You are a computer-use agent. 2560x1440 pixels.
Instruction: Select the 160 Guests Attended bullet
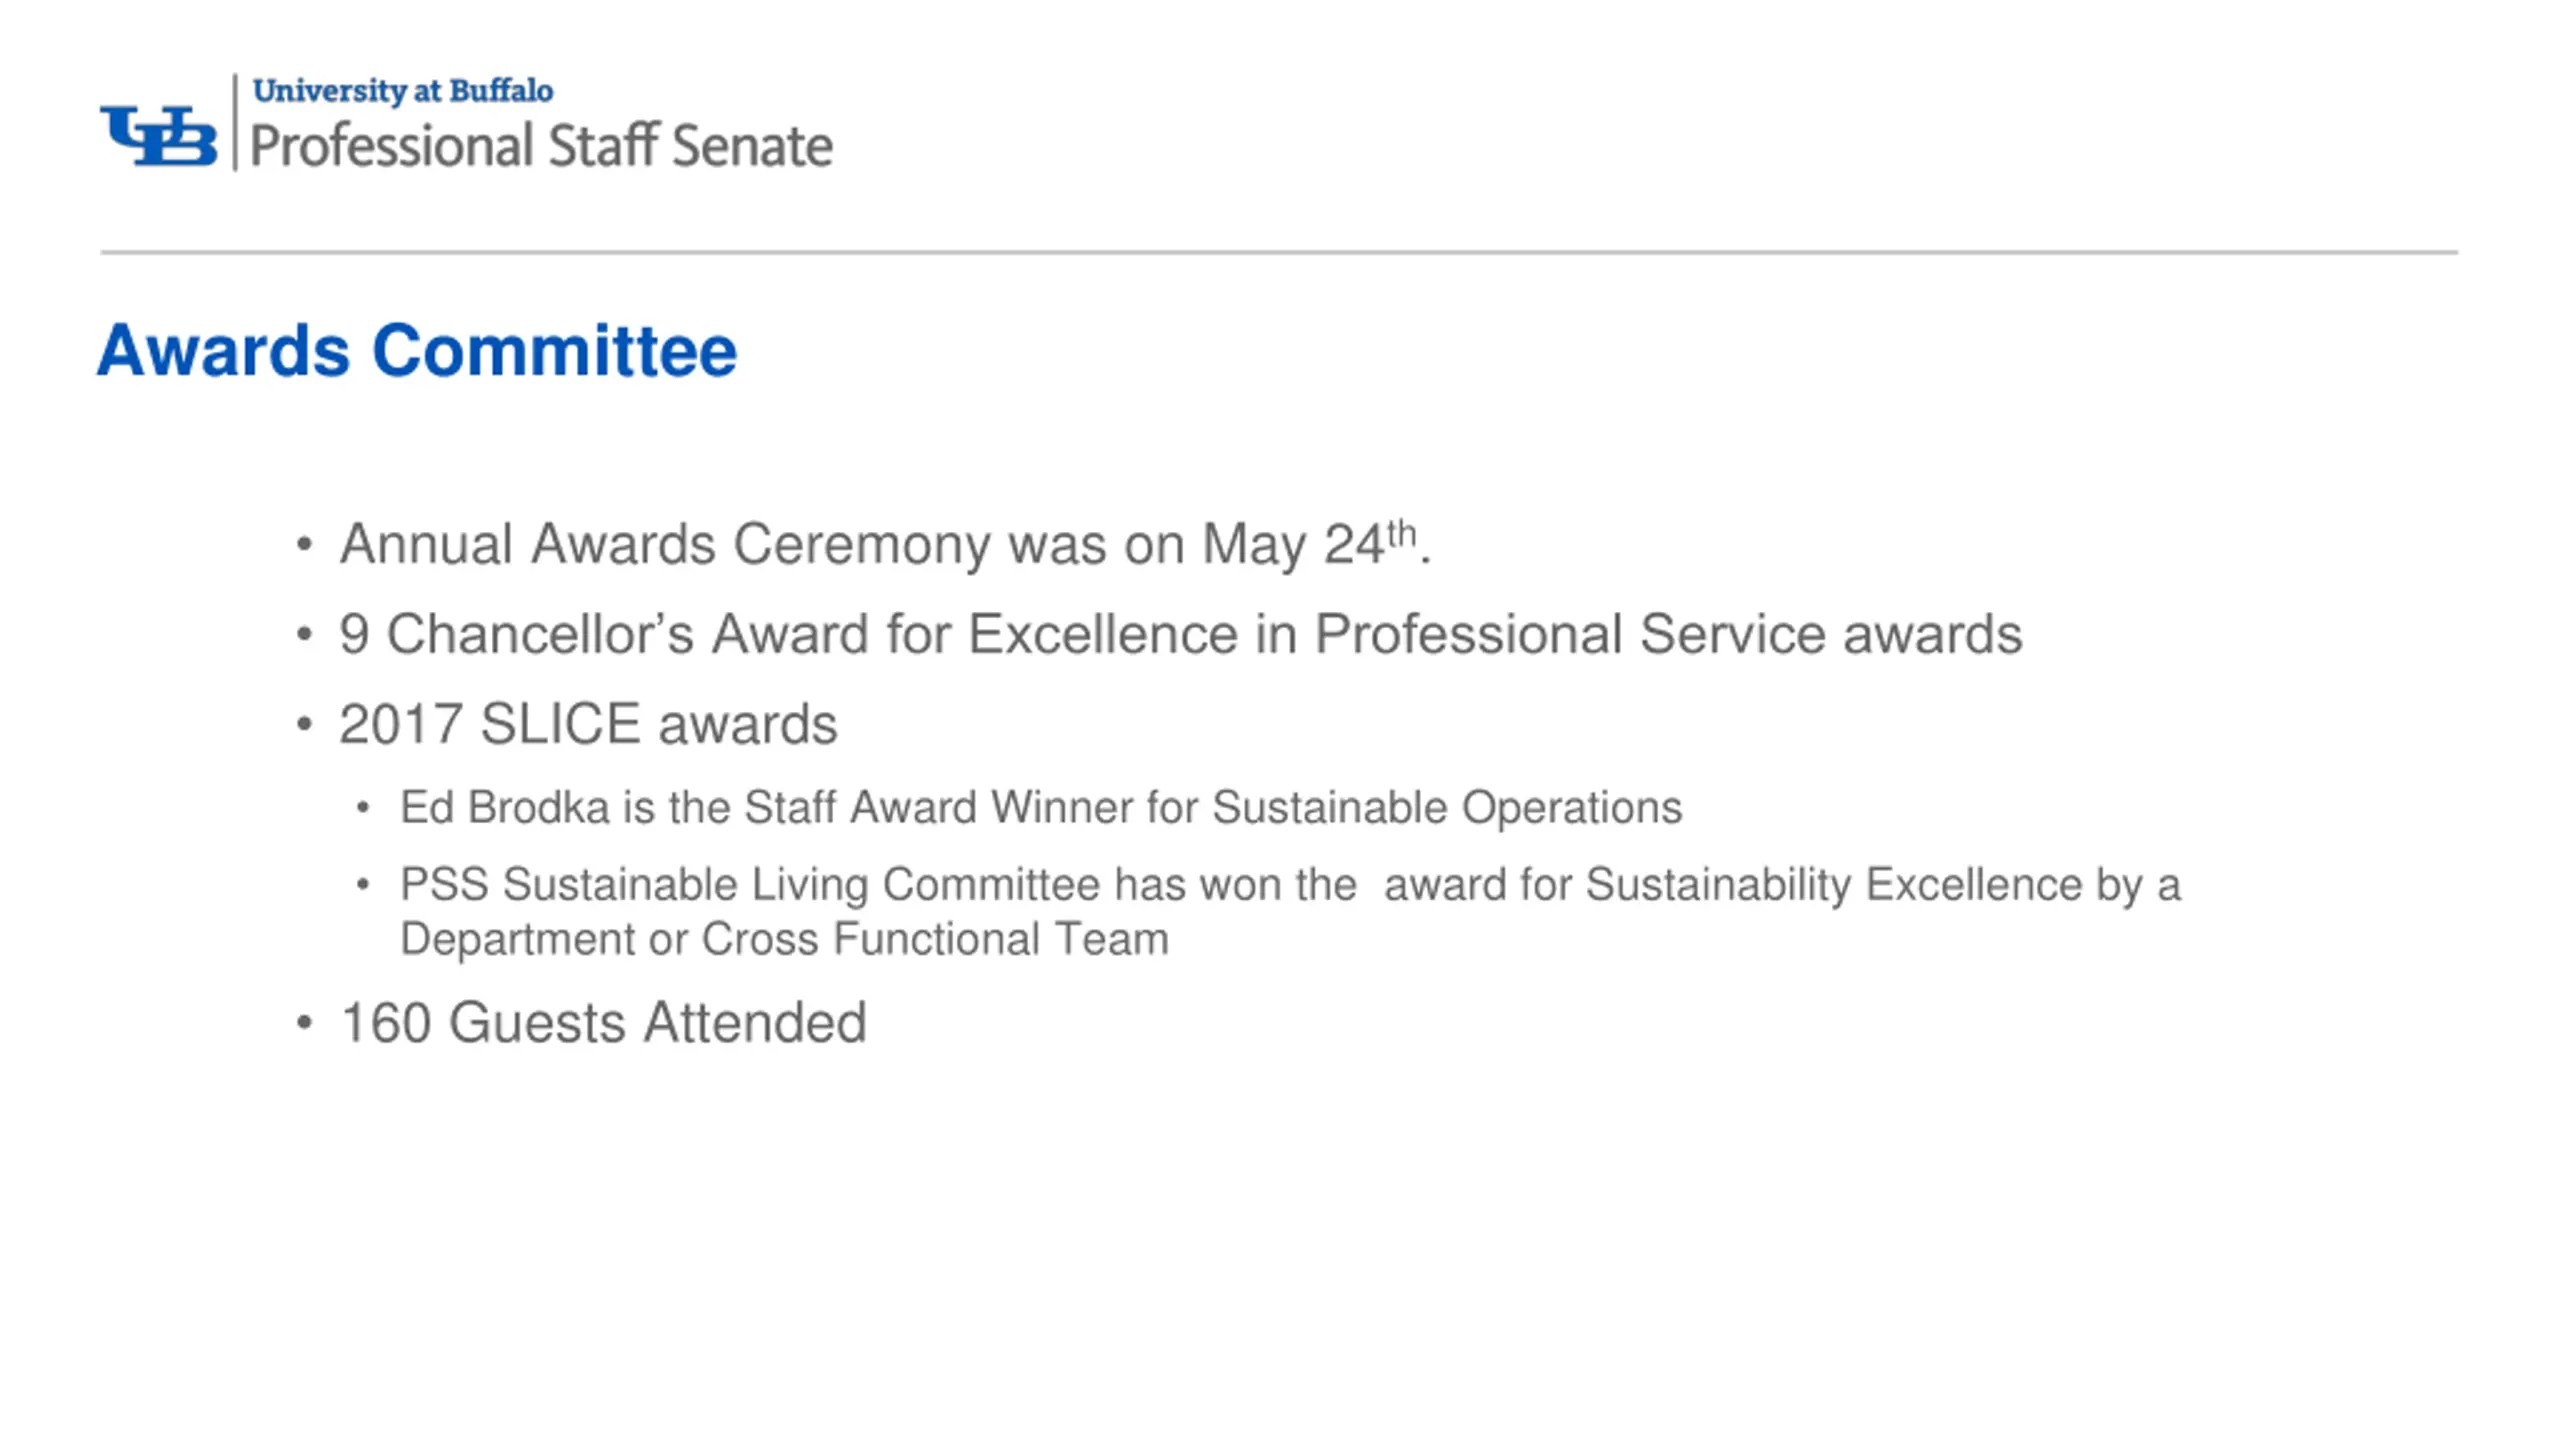[x=603, y=1023]
